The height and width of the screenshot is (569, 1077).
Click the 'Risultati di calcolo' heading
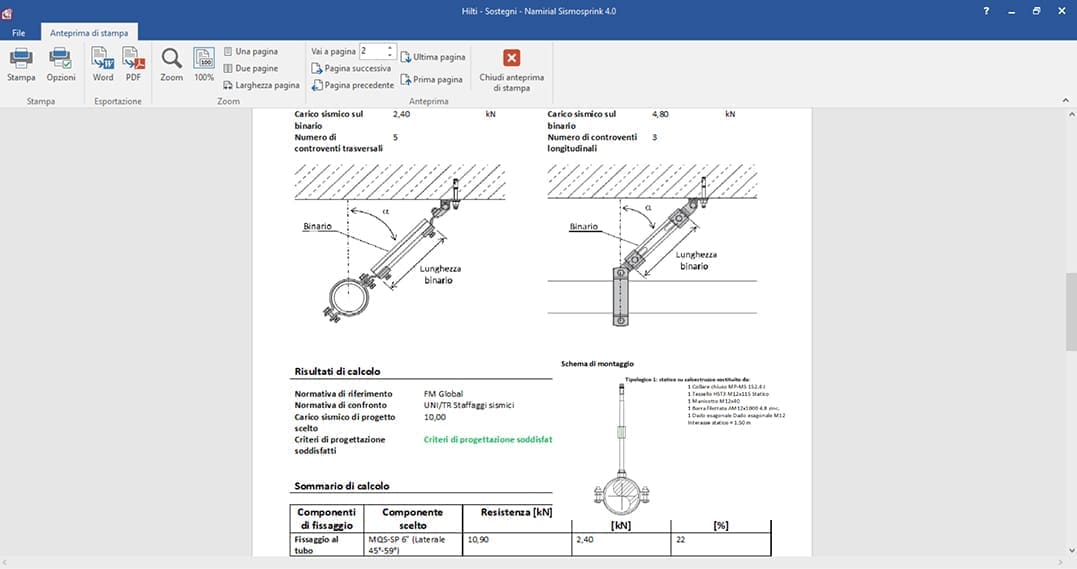click(x=337, y=371)
